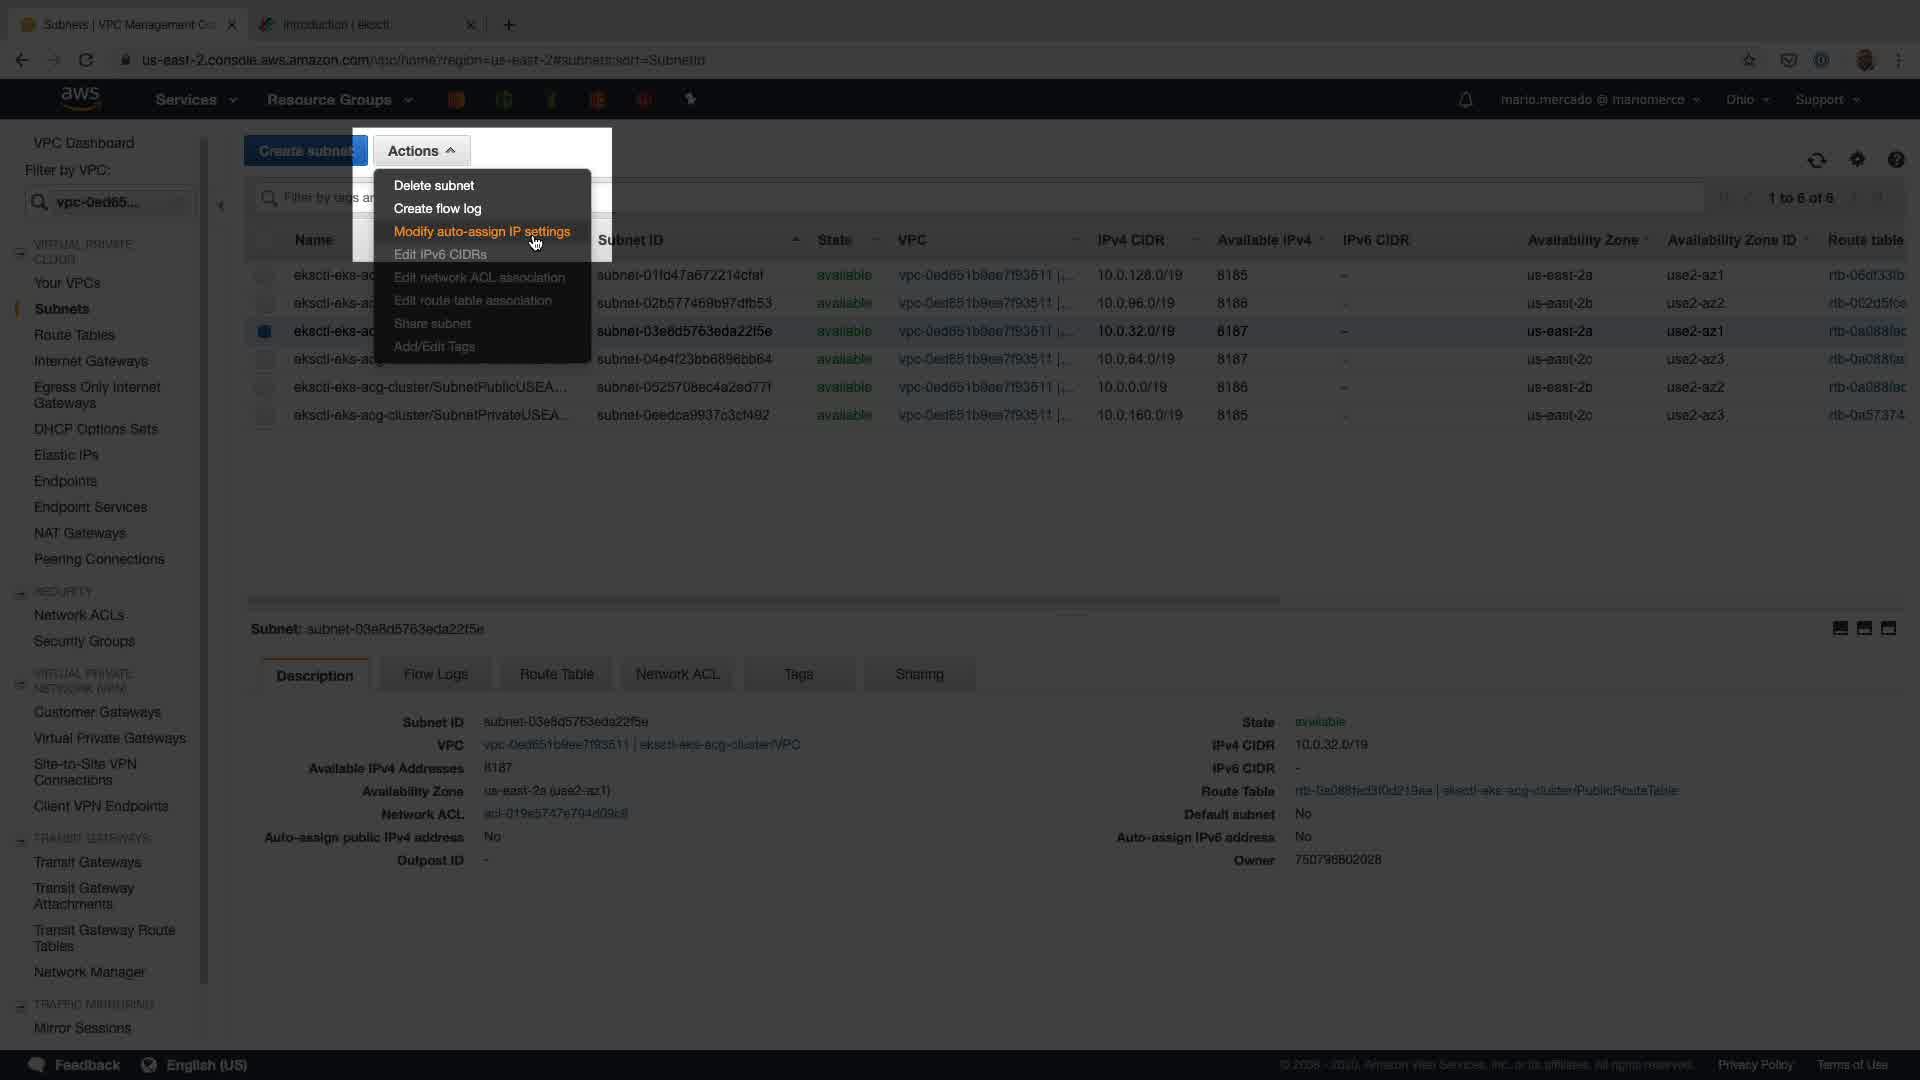Click the Create subnet button
The image size is (1920, 1080).
(x=304, y=151)
